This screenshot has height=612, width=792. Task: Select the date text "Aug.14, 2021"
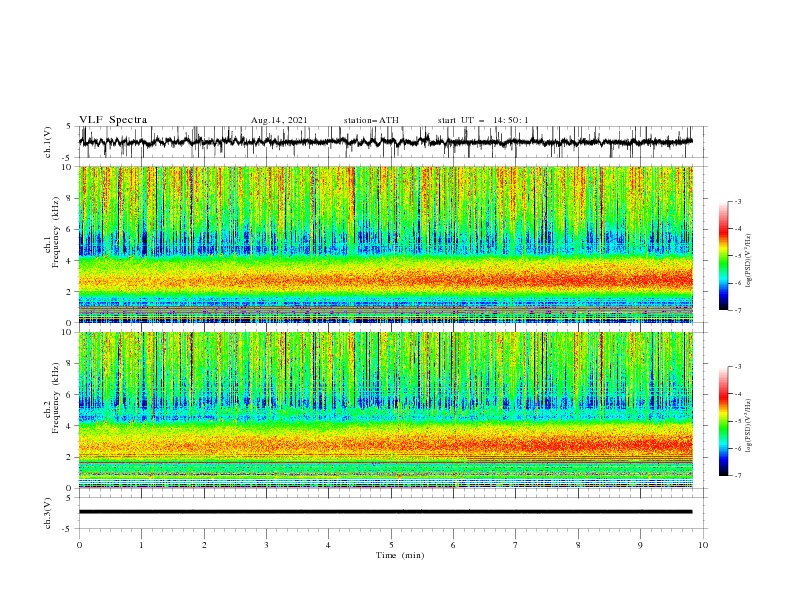coord(279,120)
